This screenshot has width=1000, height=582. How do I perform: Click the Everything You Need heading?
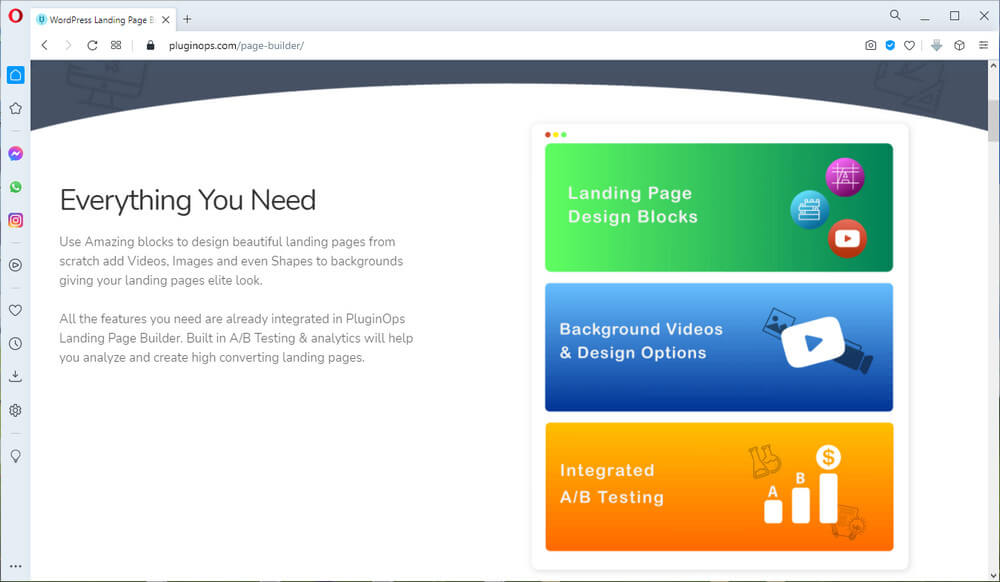[188, 200]
